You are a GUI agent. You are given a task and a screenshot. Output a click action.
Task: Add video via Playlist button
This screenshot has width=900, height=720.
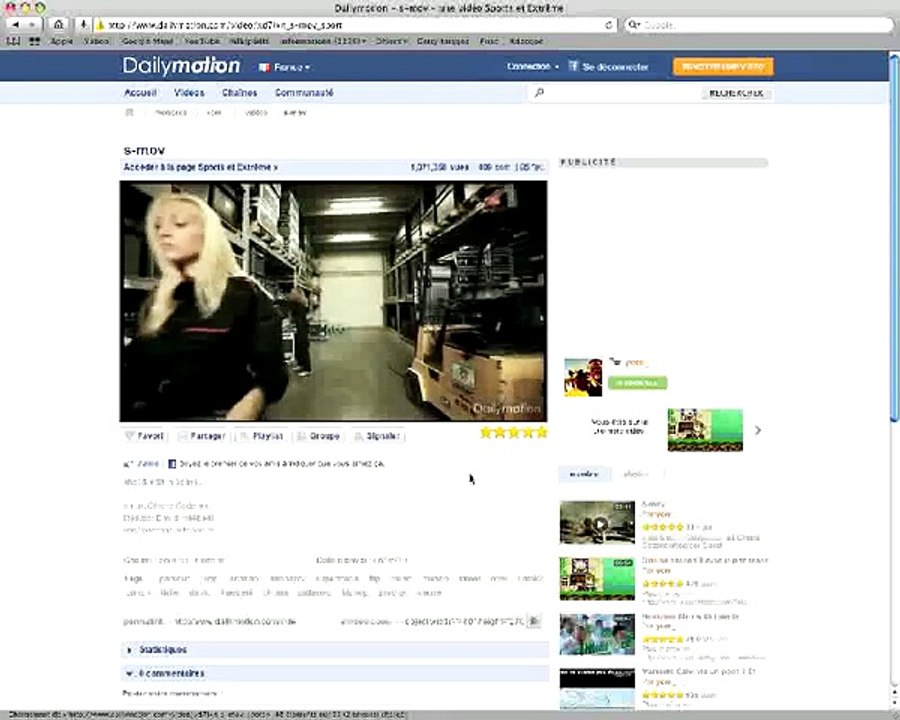tap(262, 436)
